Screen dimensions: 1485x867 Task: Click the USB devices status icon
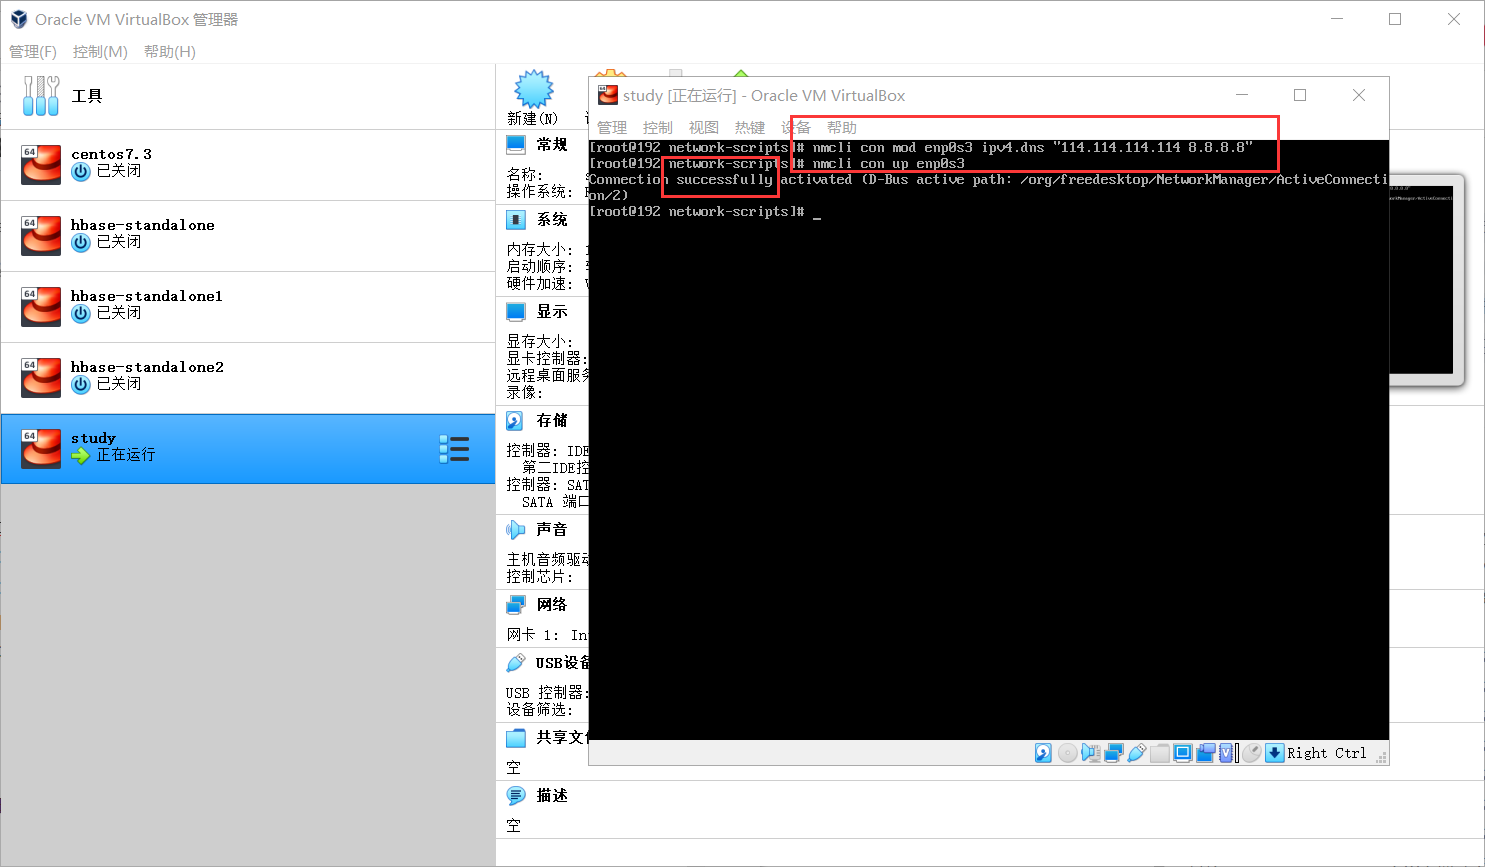pos(1137,752)
